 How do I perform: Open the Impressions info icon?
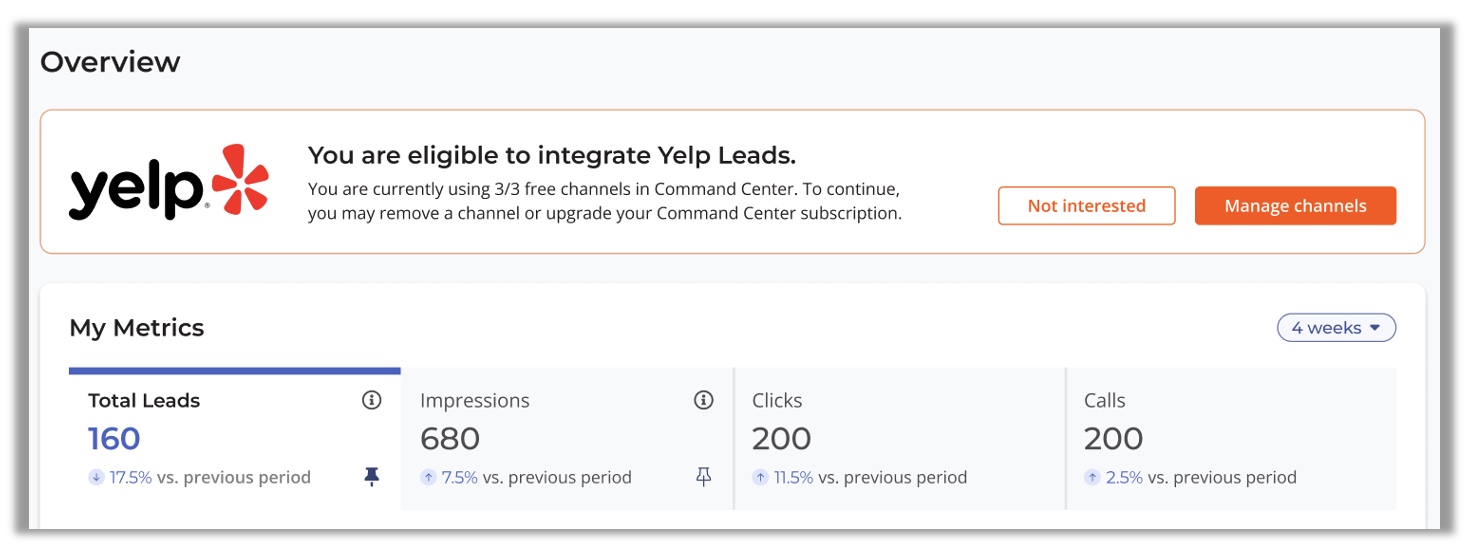704,400
